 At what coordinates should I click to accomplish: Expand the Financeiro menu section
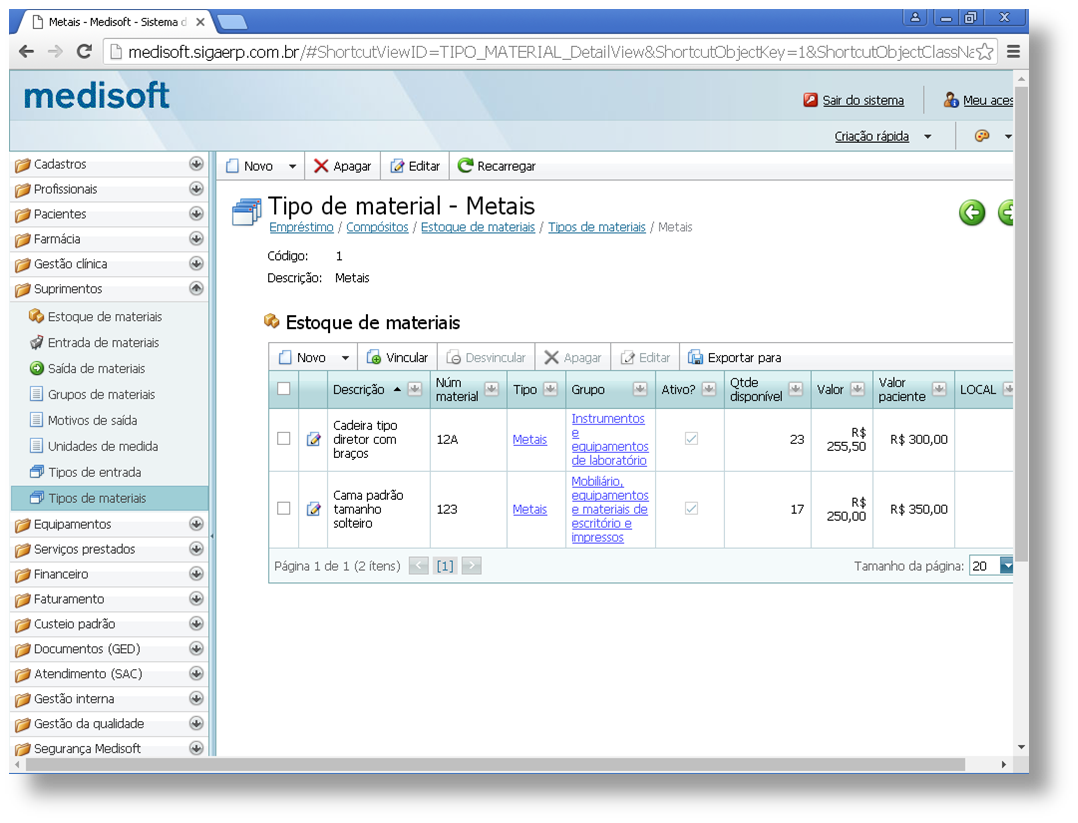[x=196, y=573]
